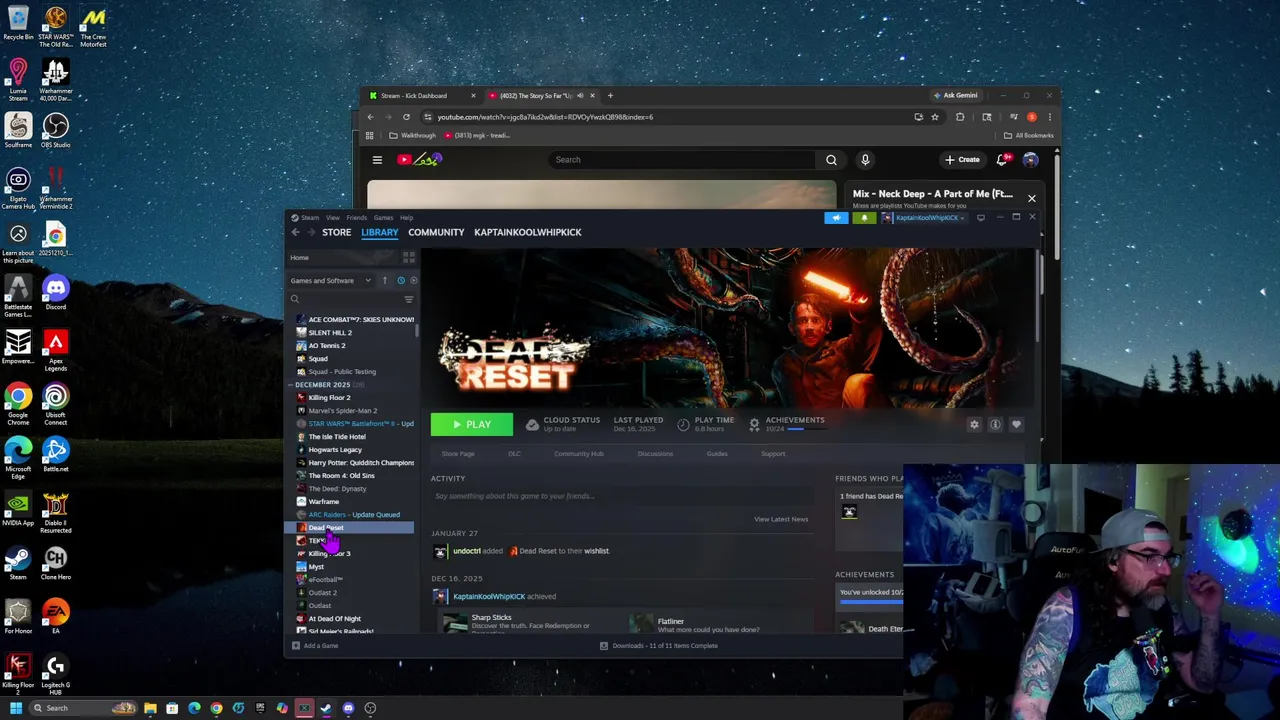This screenshot has width=1280, height=720.
Task: Open the Steam menu in the menu bar
Action: pos(310,217)
